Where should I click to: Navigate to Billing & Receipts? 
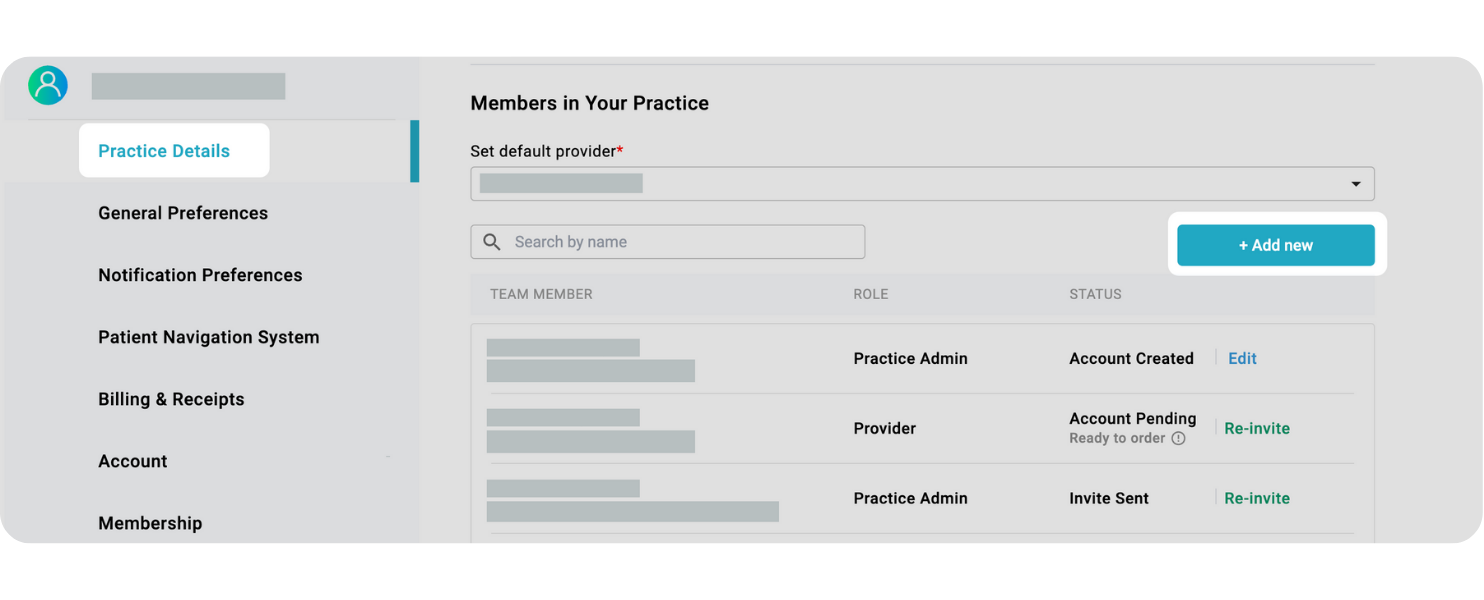(171, 399)
